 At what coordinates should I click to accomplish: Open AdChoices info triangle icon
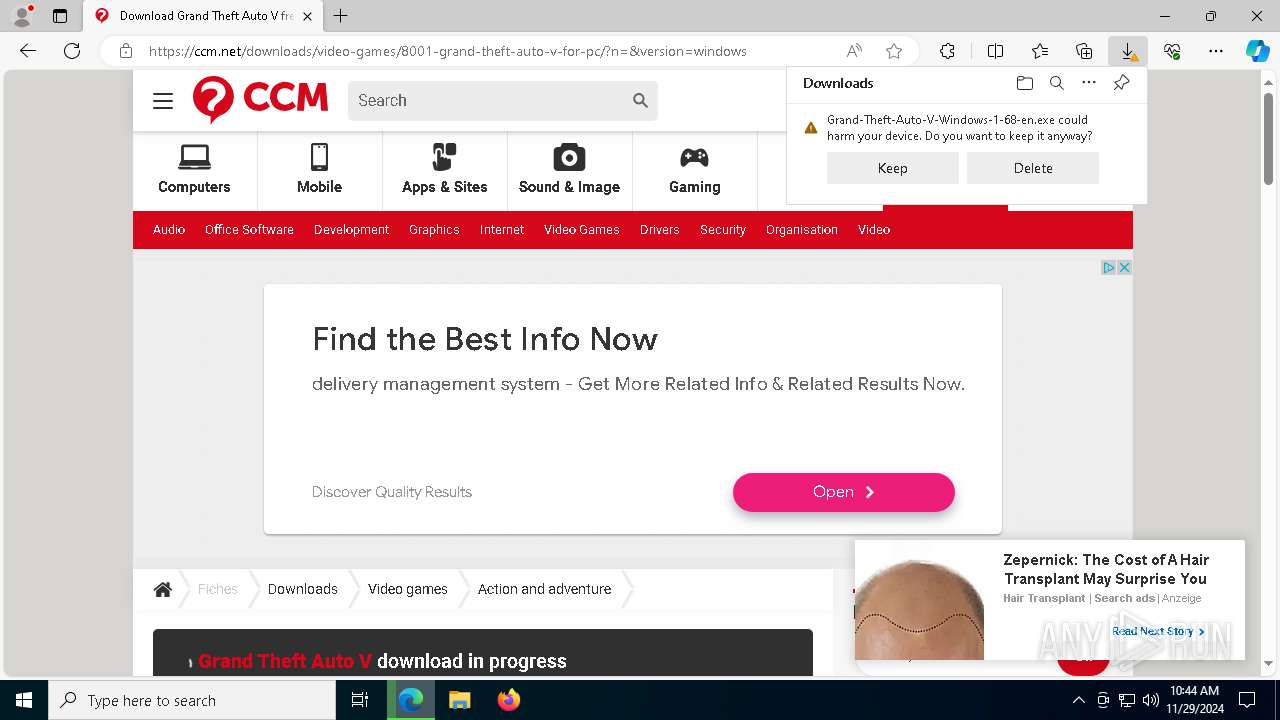1109,267
